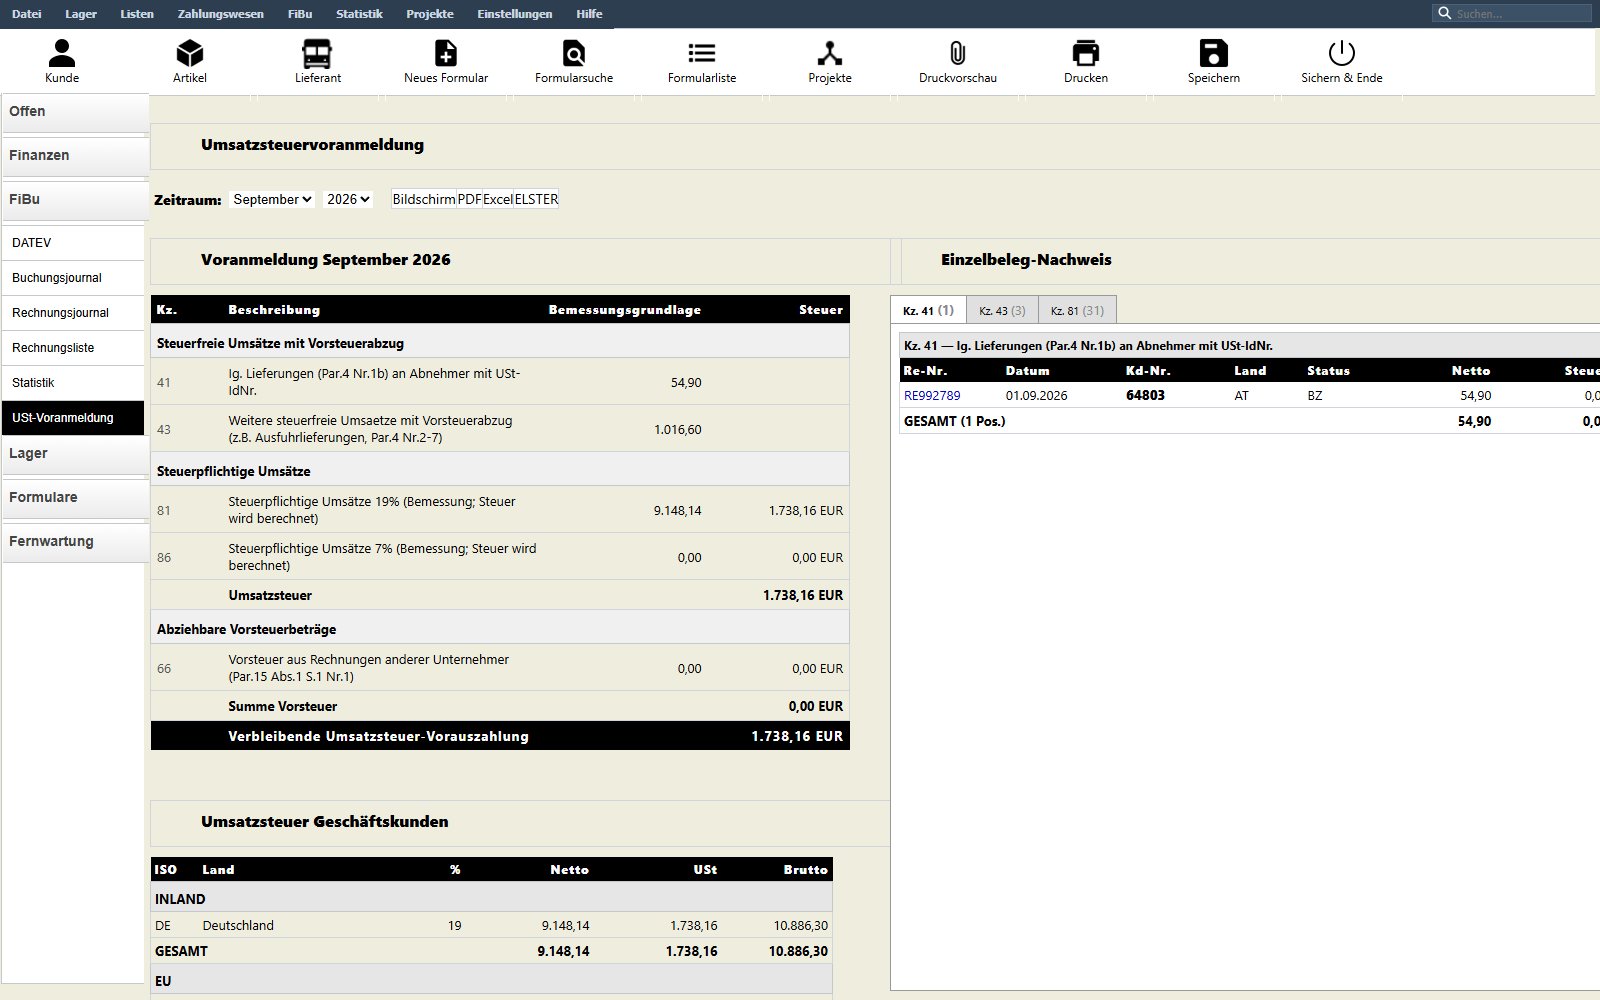
Task: Open the Zahlungswesen menu
Action: pos(221,14)
